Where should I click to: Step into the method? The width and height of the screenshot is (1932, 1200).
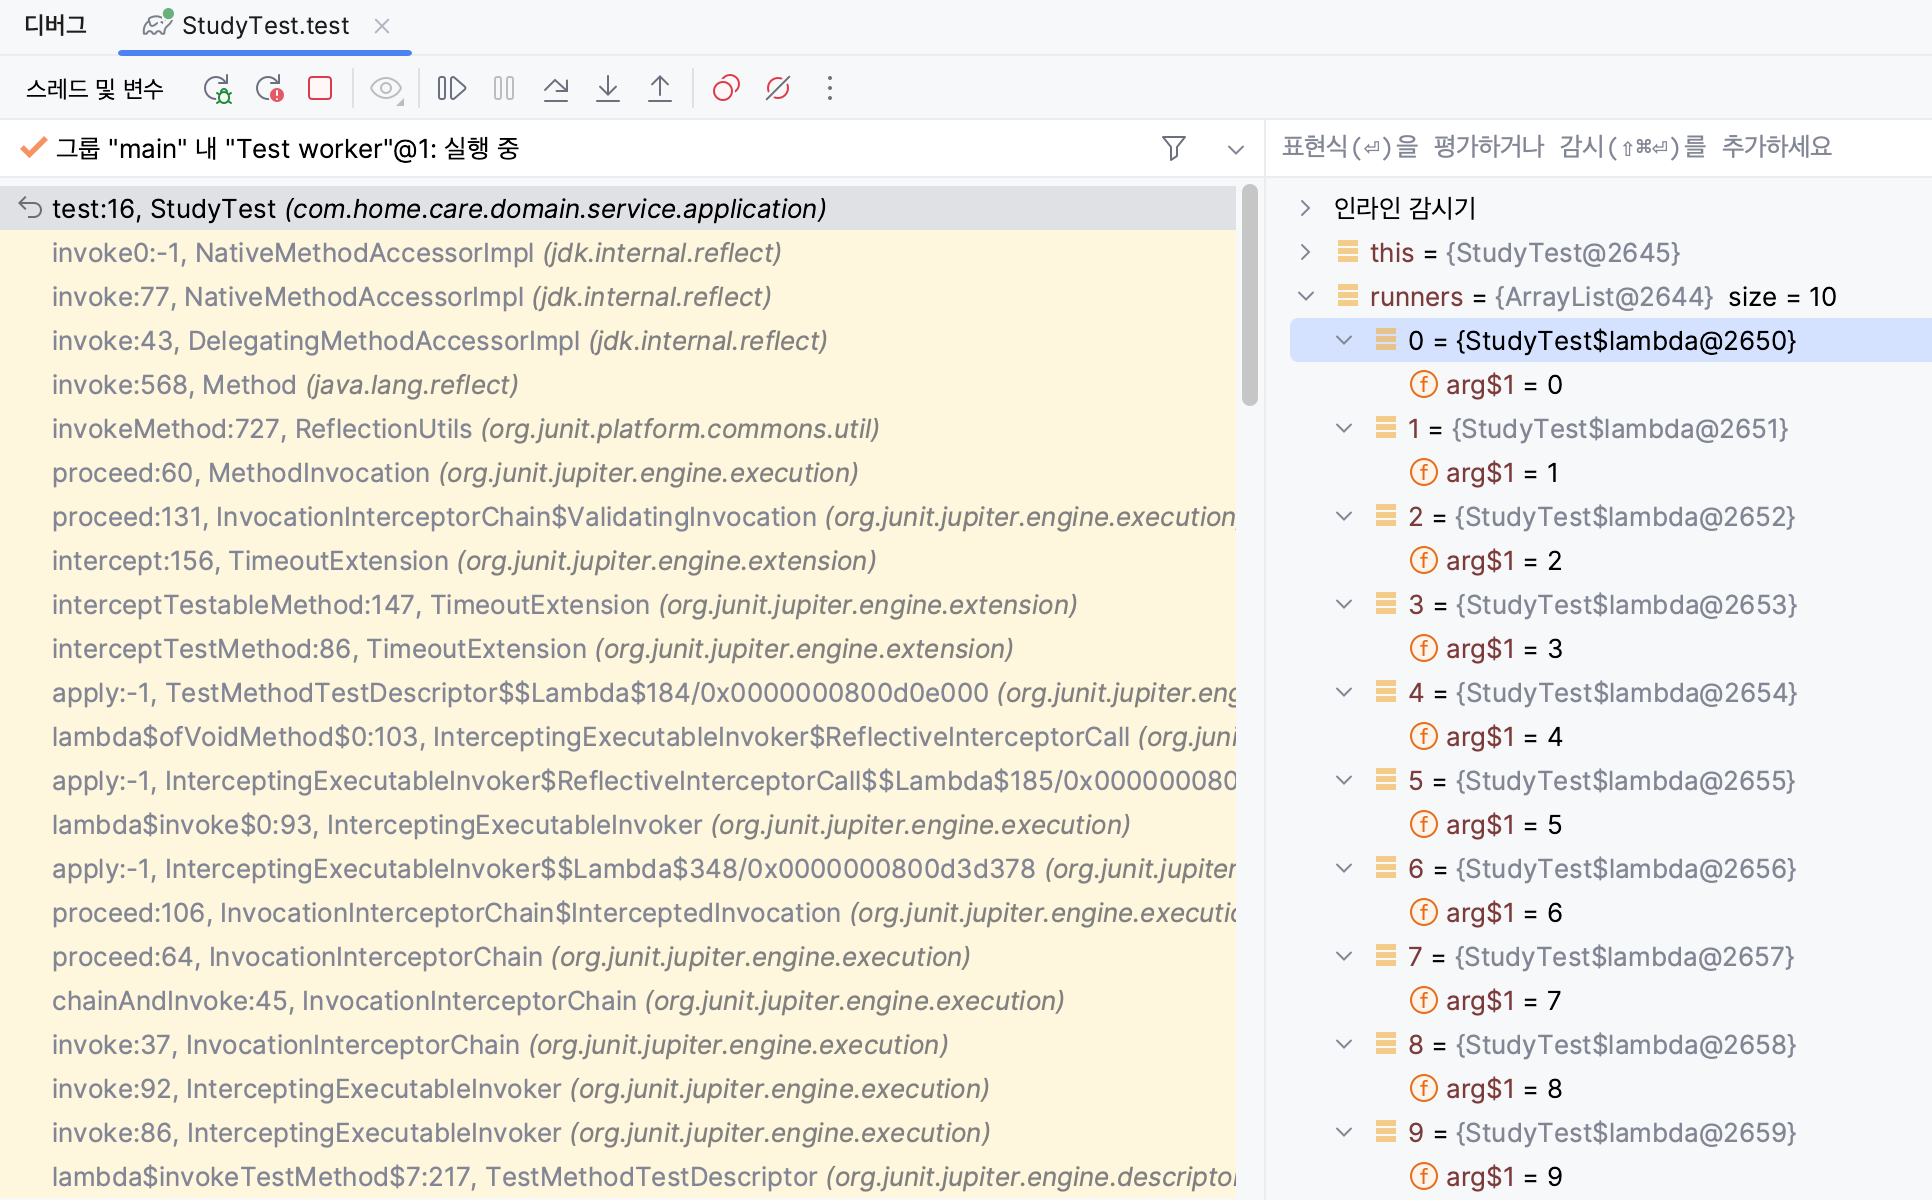[608, 89]
